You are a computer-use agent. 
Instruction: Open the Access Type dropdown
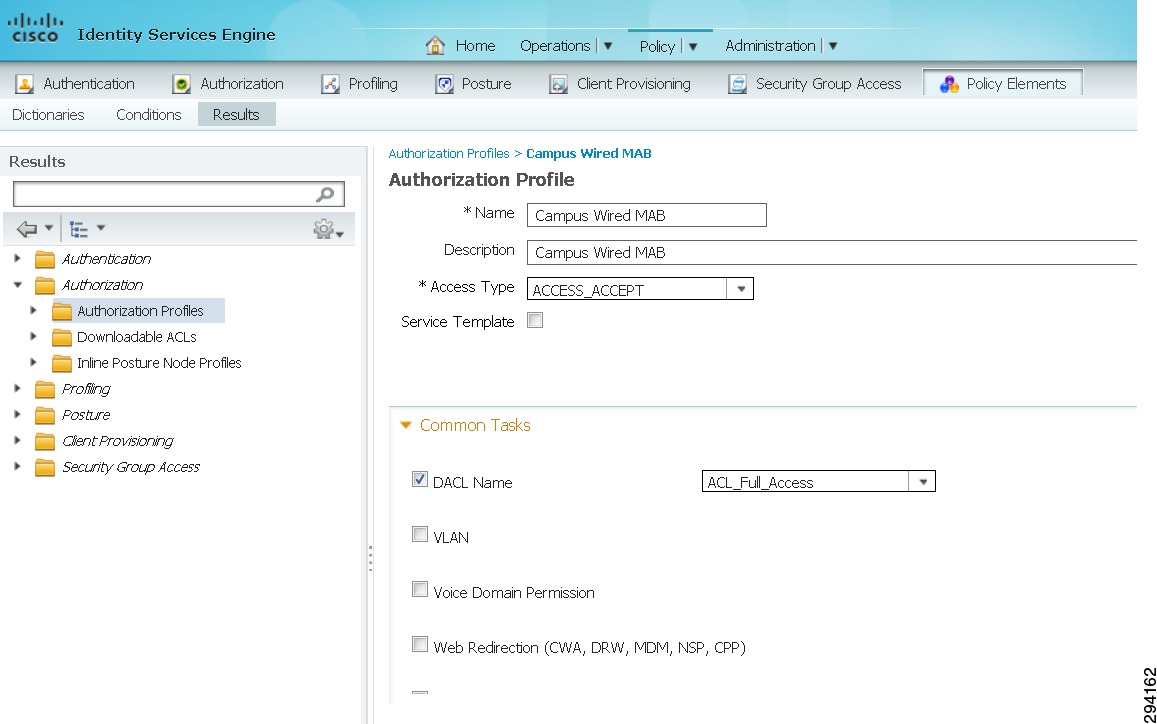coord(740,289)
